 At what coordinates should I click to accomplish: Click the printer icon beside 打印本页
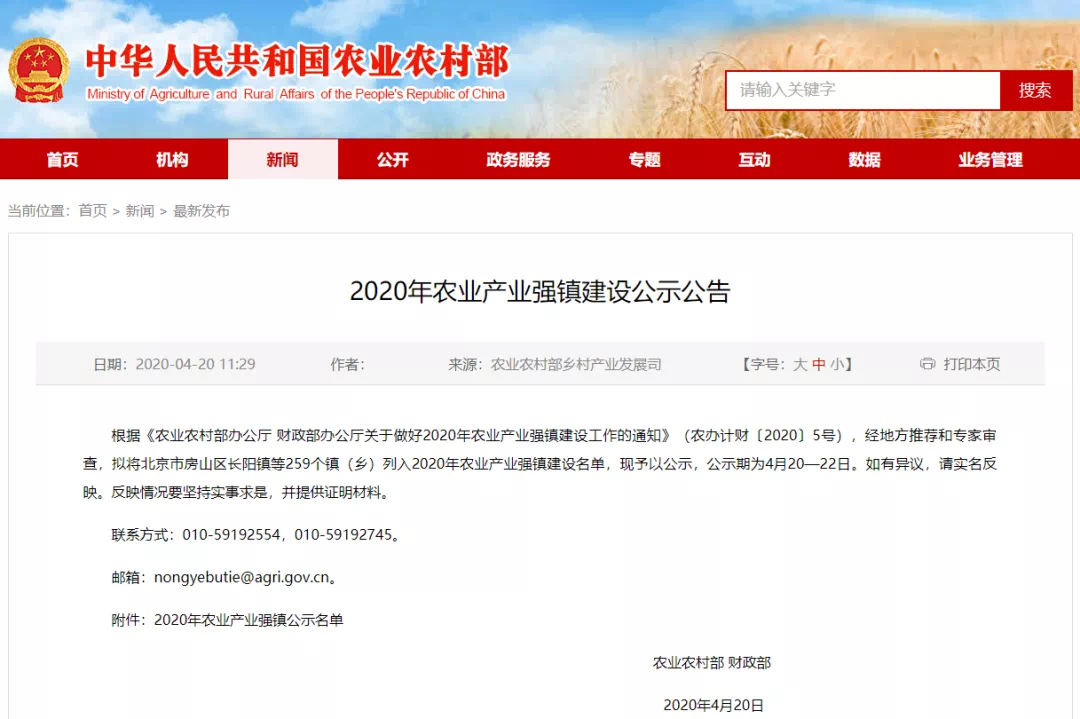point(928,364)
